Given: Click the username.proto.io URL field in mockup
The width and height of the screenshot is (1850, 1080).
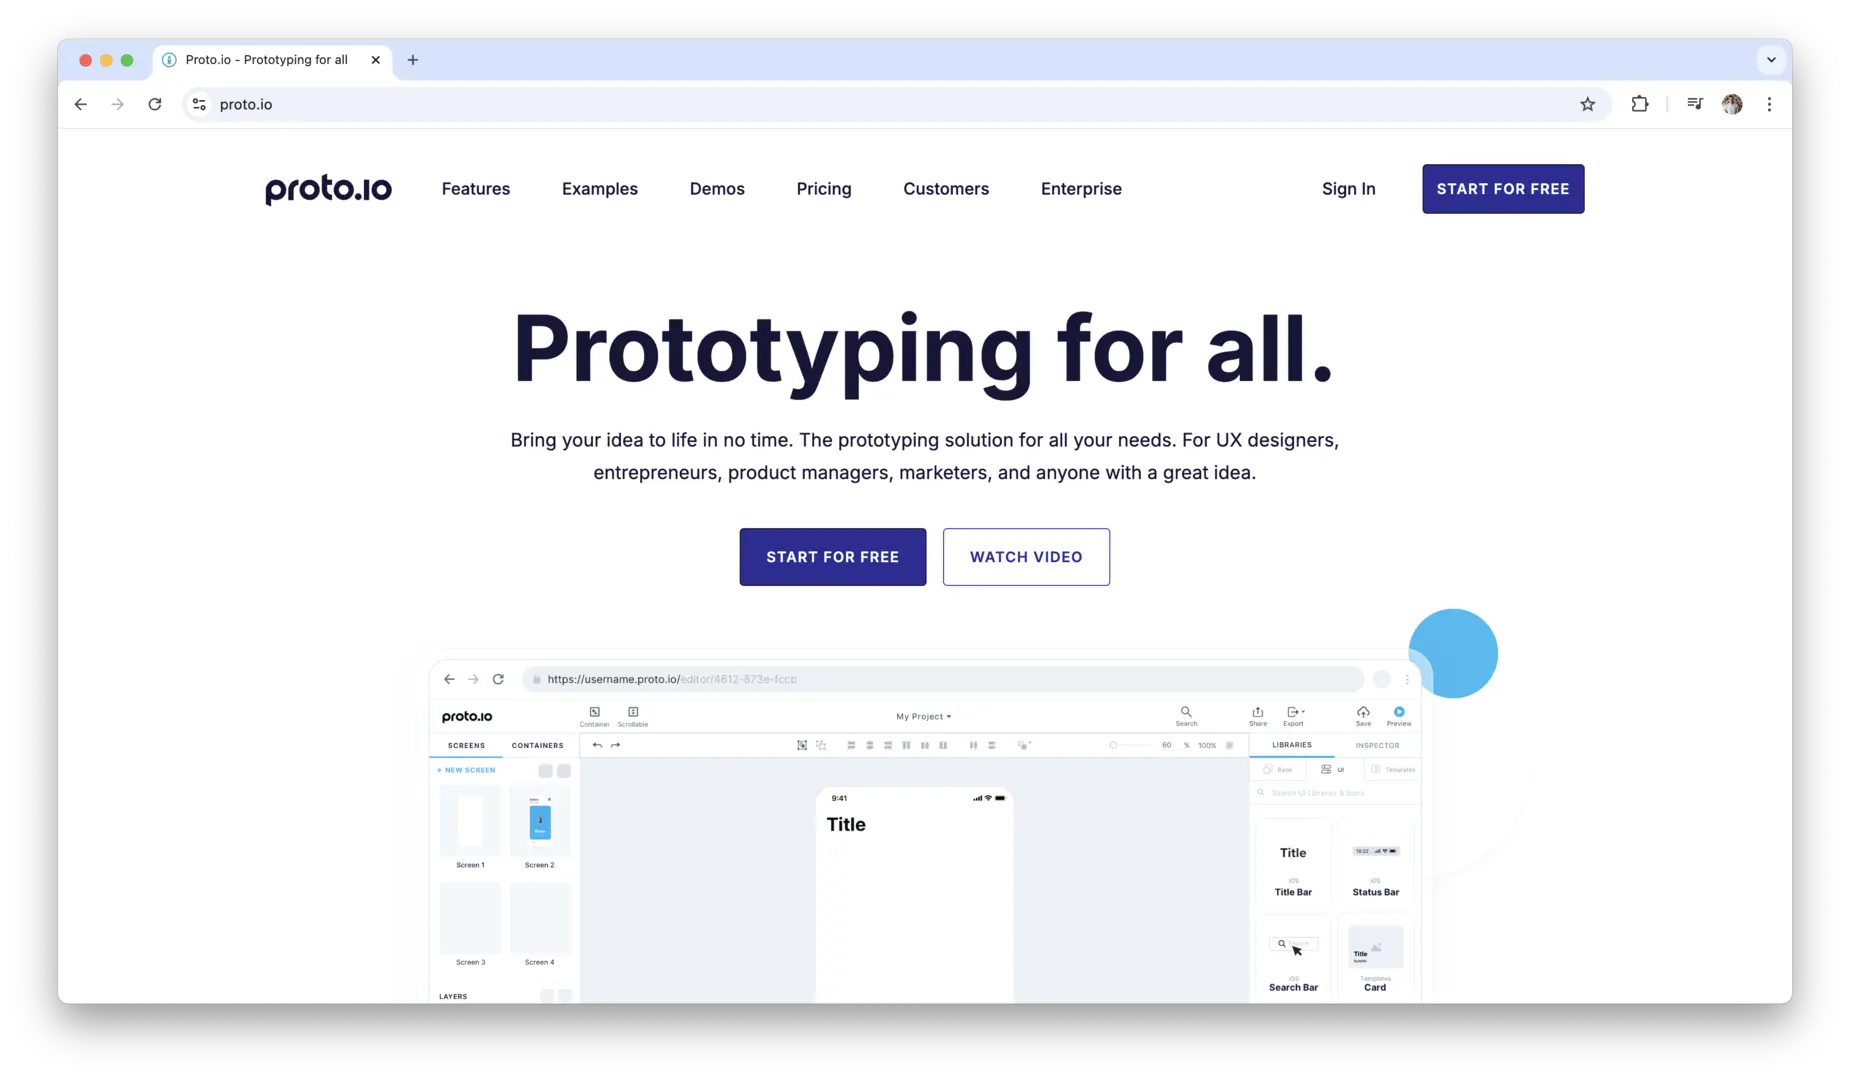Looking at the screenshot, I should point(943,679).
